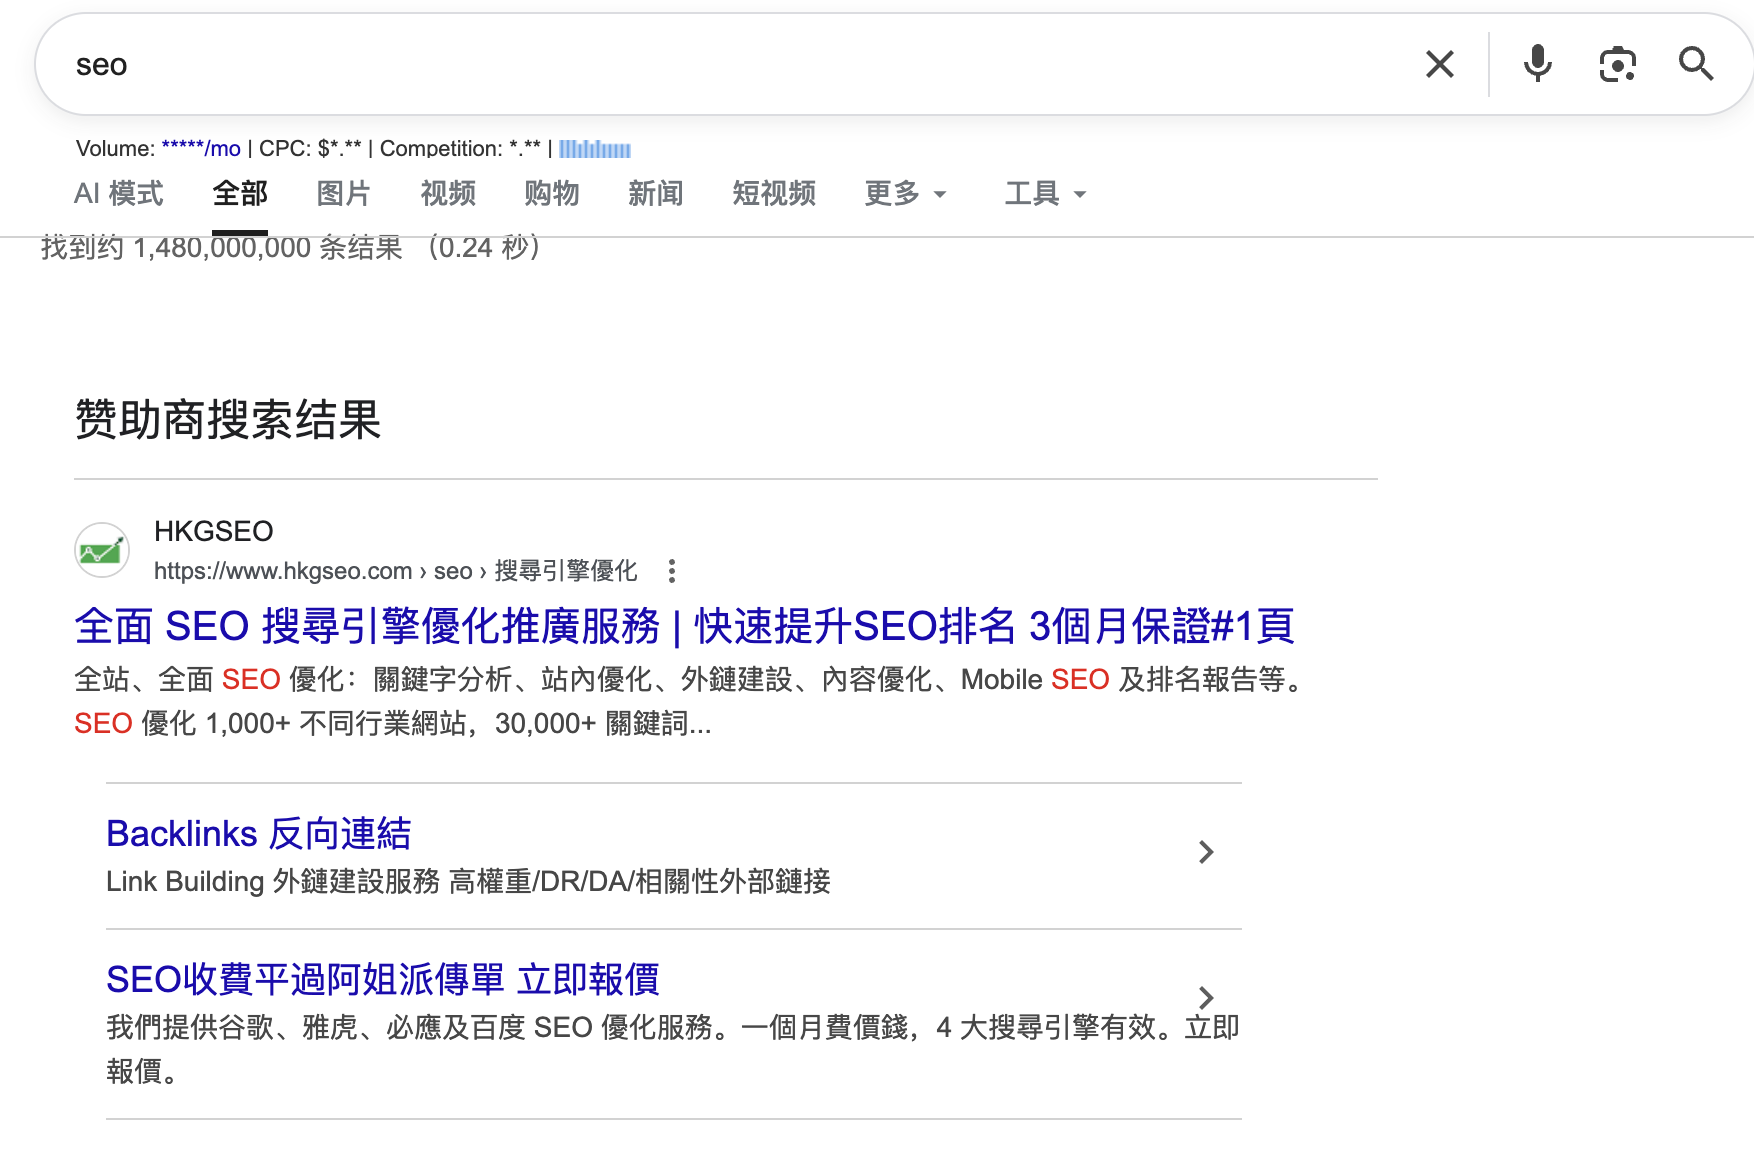This screenshot has height=1174, width=1754.
Task: Switch to the AI 模式 tab
Action: click(119, 193)
